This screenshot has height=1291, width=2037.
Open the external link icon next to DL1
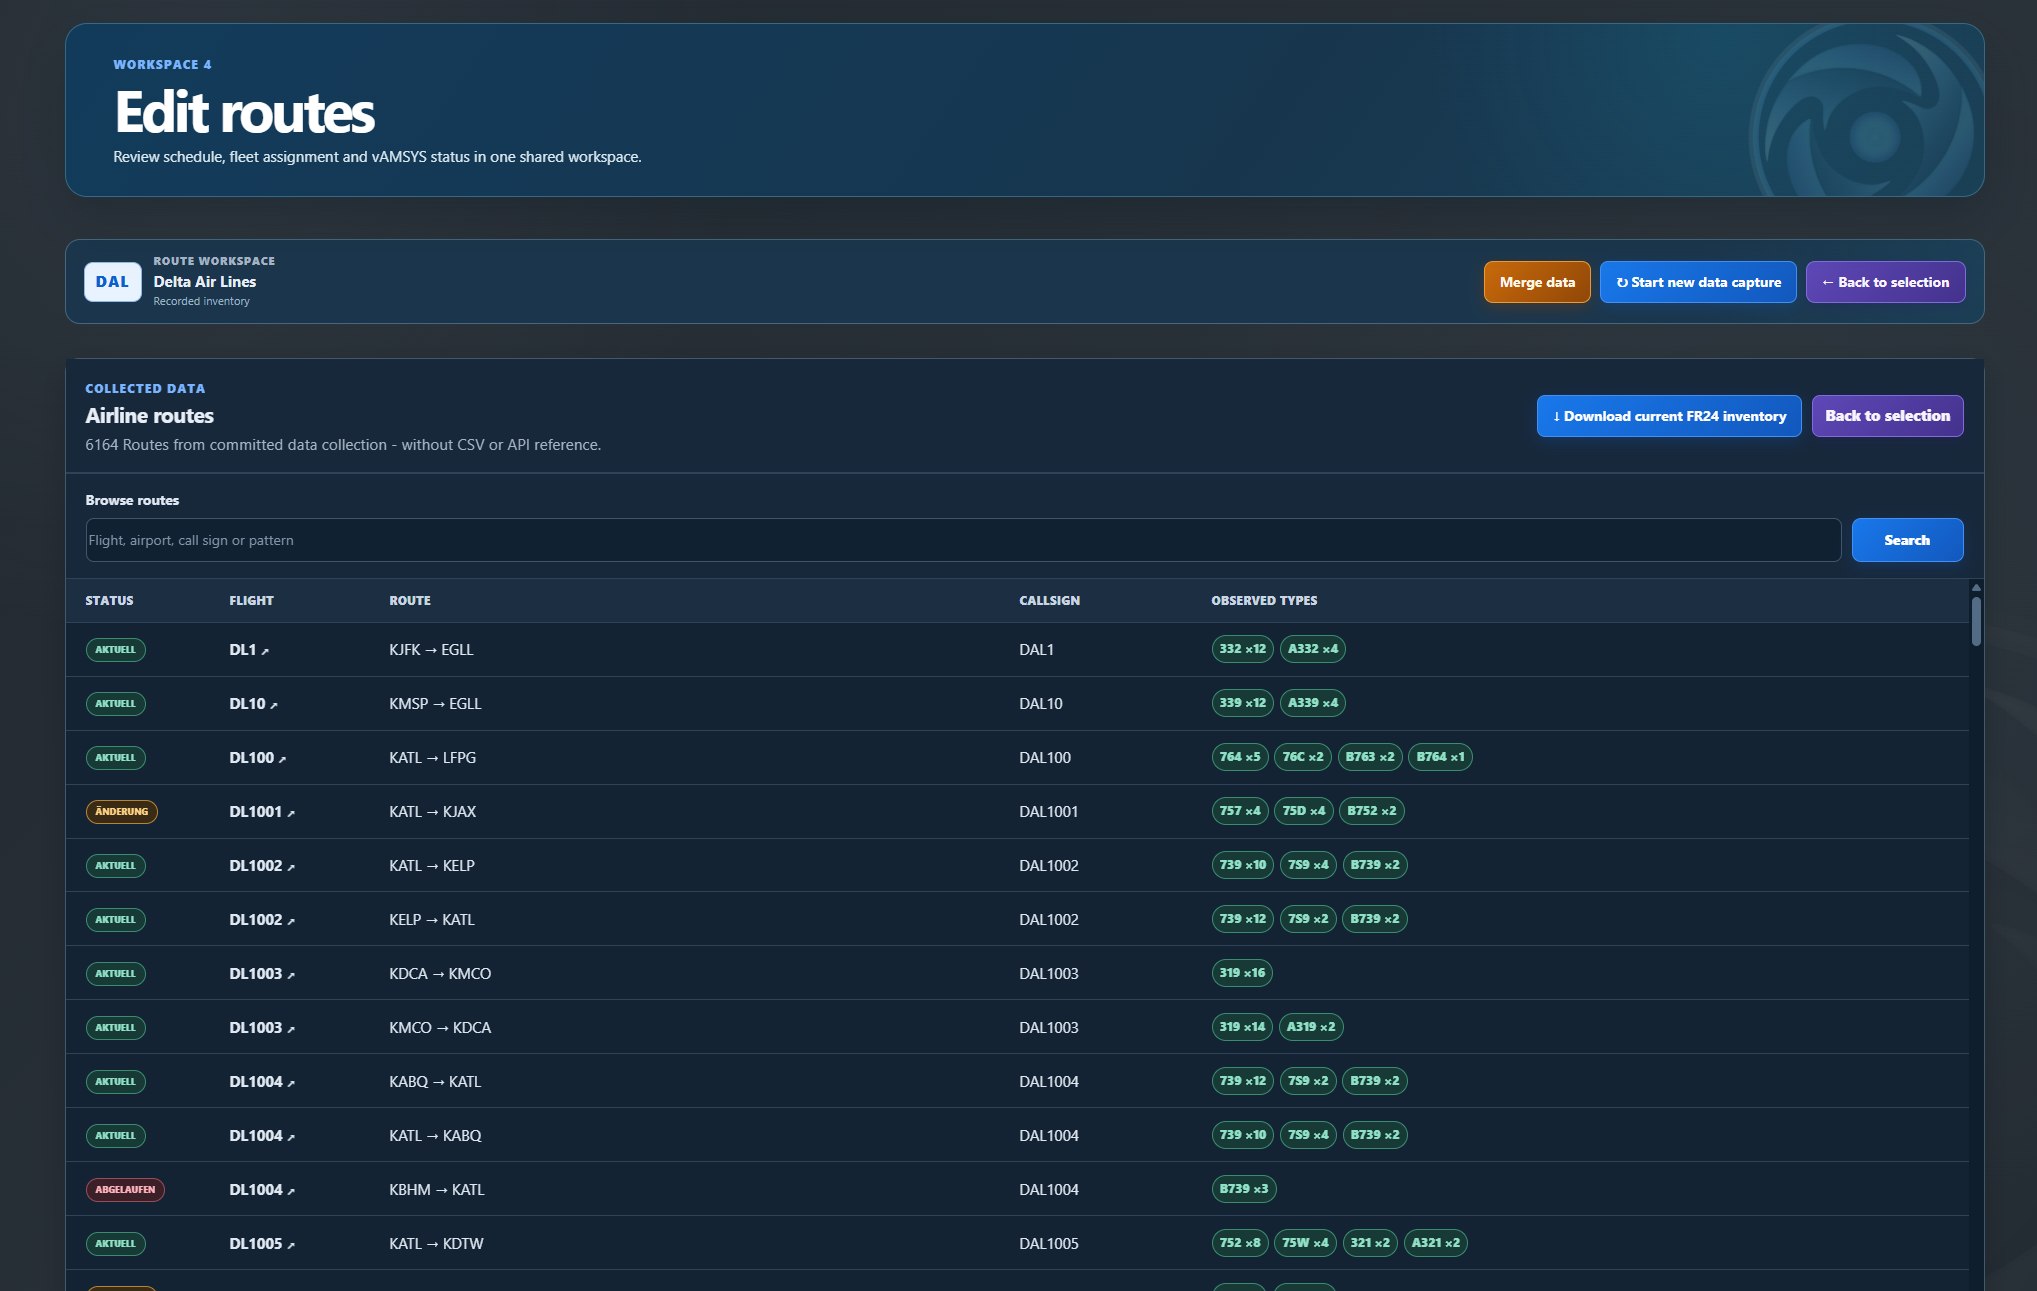point(265,651)
